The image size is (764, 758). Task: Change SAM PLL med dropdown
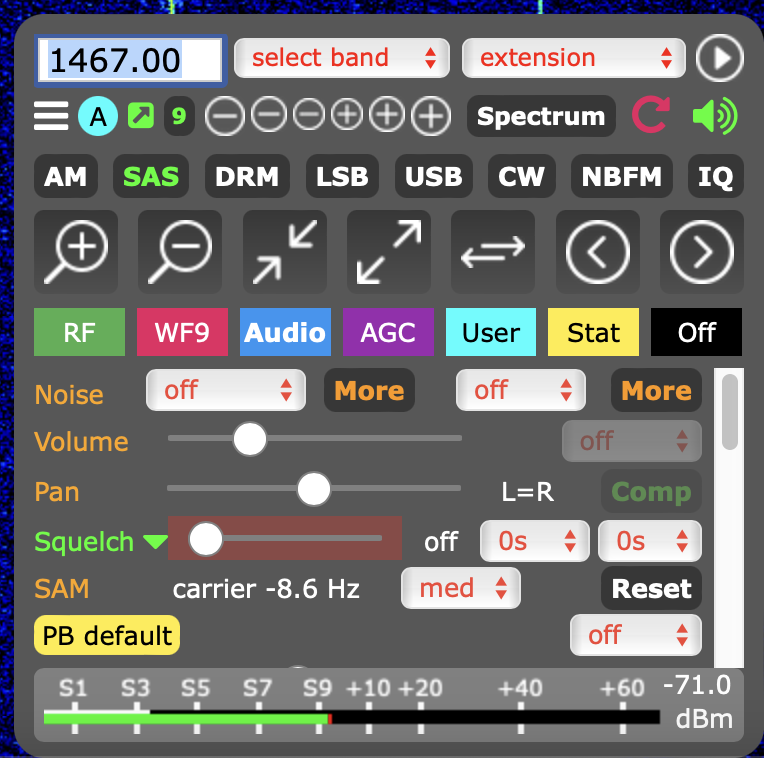(460, 588)
